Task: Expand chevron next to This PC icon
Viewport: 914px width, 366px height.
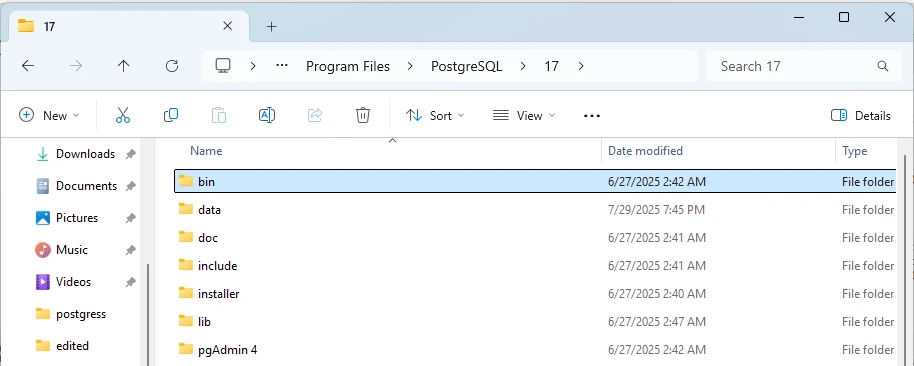Action: tap(253, 66)
